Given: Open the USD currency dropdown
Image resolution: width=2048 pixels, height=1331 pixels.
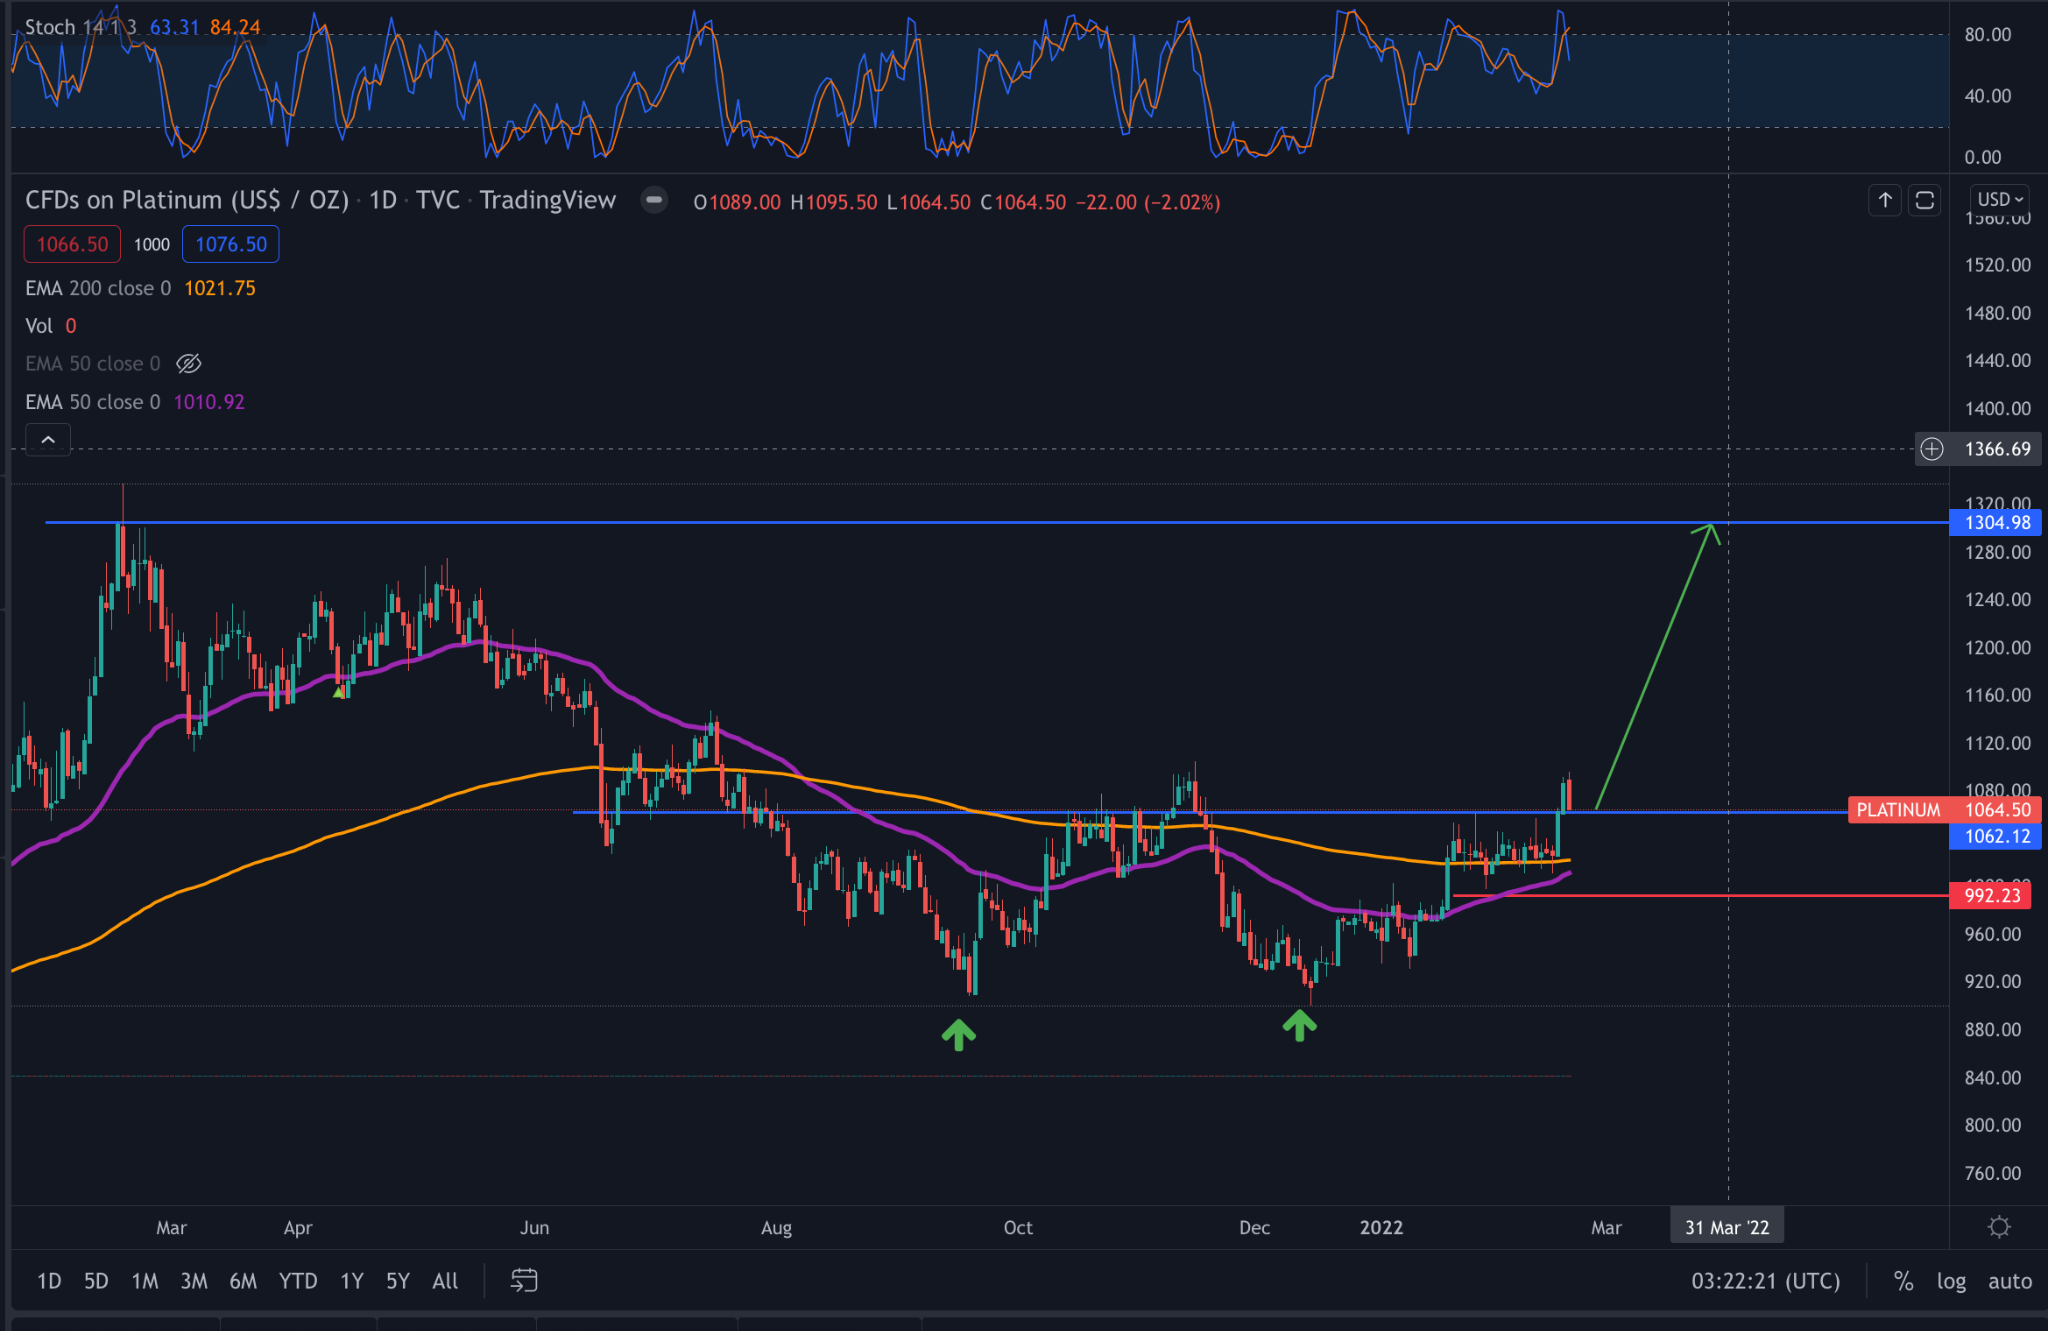Looking at the screenshot, I should (2000, 199).
